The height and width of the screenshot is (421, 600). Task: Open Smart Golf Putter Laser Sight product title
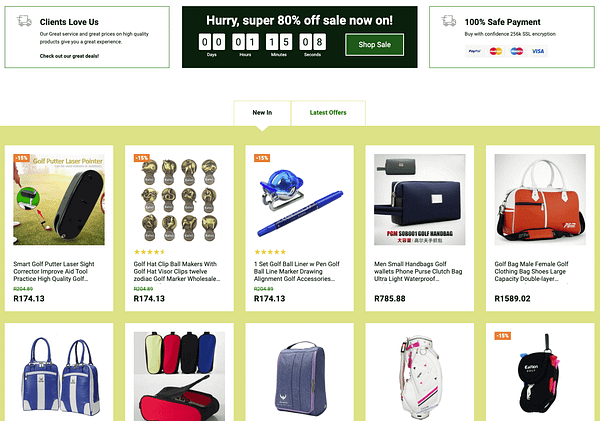[x=54, y=271]
